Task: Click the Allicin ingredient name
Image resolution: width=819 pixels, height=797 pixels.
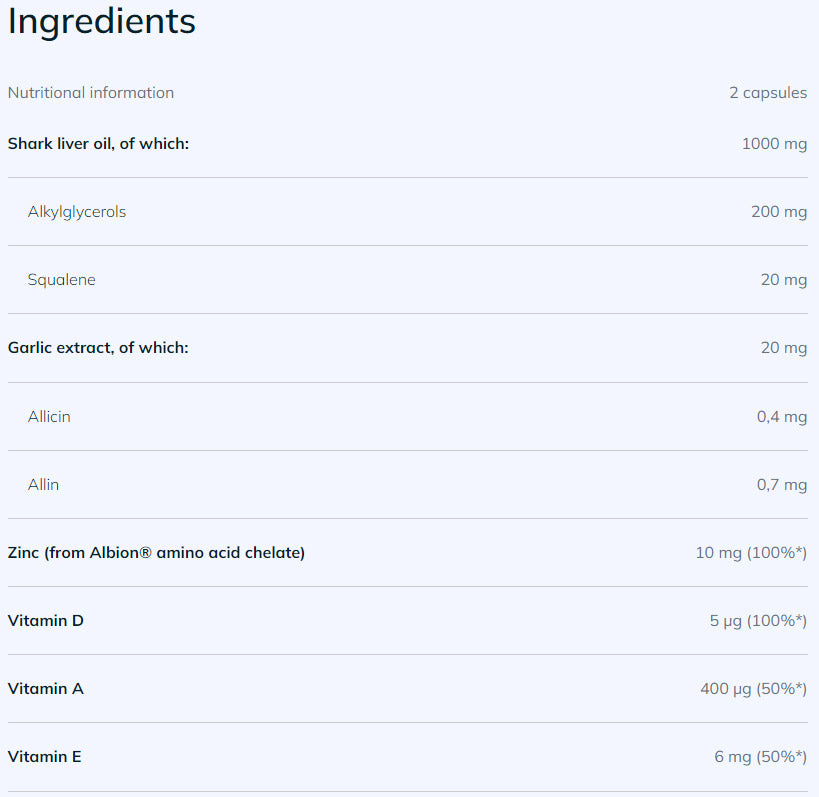Action: coord(49,416)
